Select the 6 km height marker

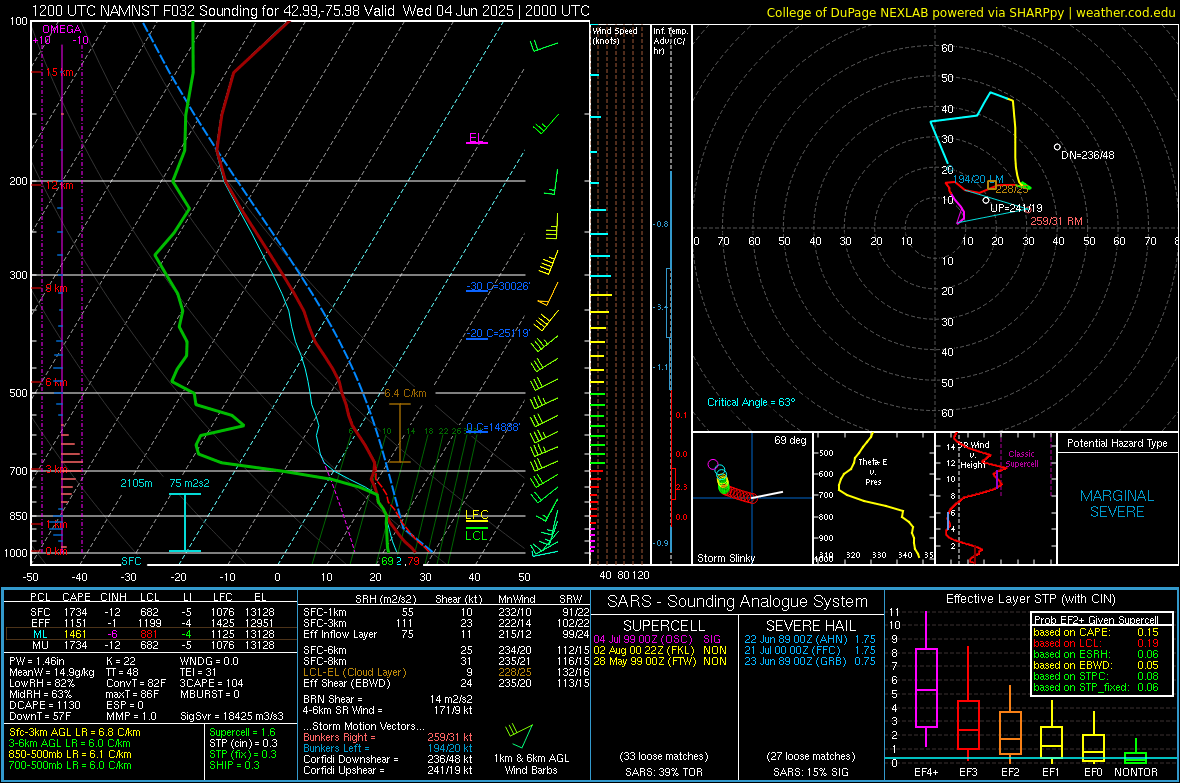tap(56, 382)
